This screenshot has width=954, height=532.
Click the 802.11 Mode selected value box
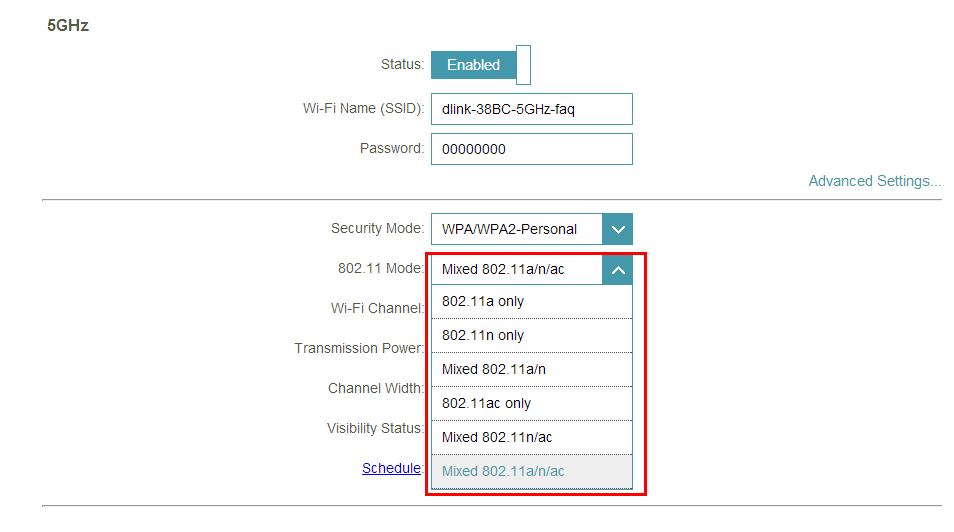(x=516, y=269)
